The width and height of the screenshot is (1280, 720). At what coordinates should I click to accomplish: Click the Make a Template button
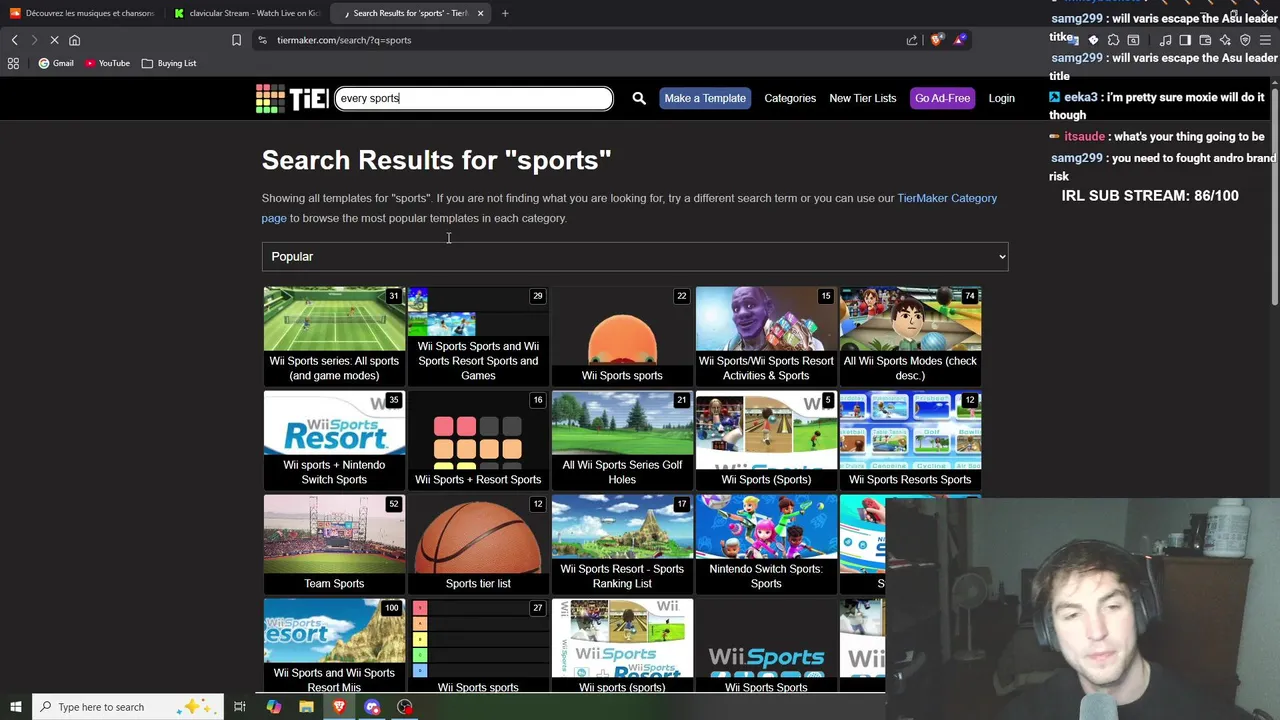pos(705,98)
